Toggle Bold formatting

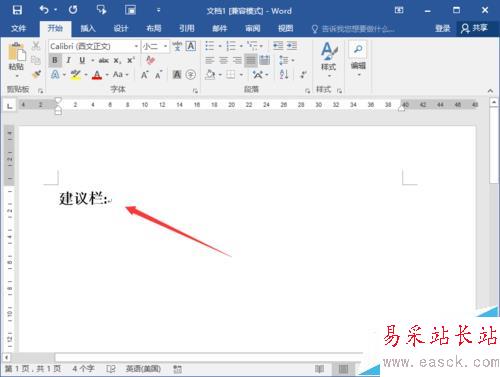(x=55, y=60)
